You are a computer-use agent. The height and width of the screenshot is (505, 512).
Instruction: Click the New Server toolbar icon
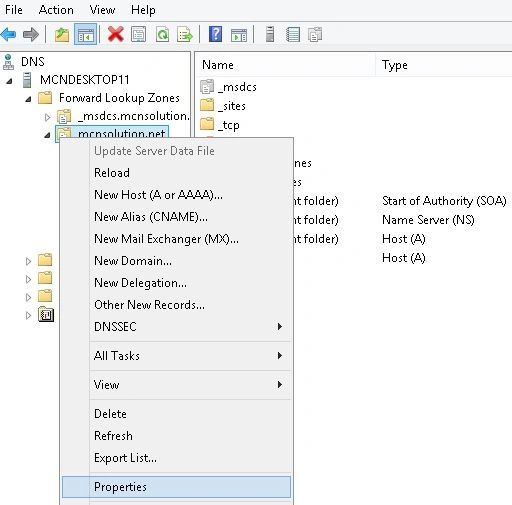point(270,34)
